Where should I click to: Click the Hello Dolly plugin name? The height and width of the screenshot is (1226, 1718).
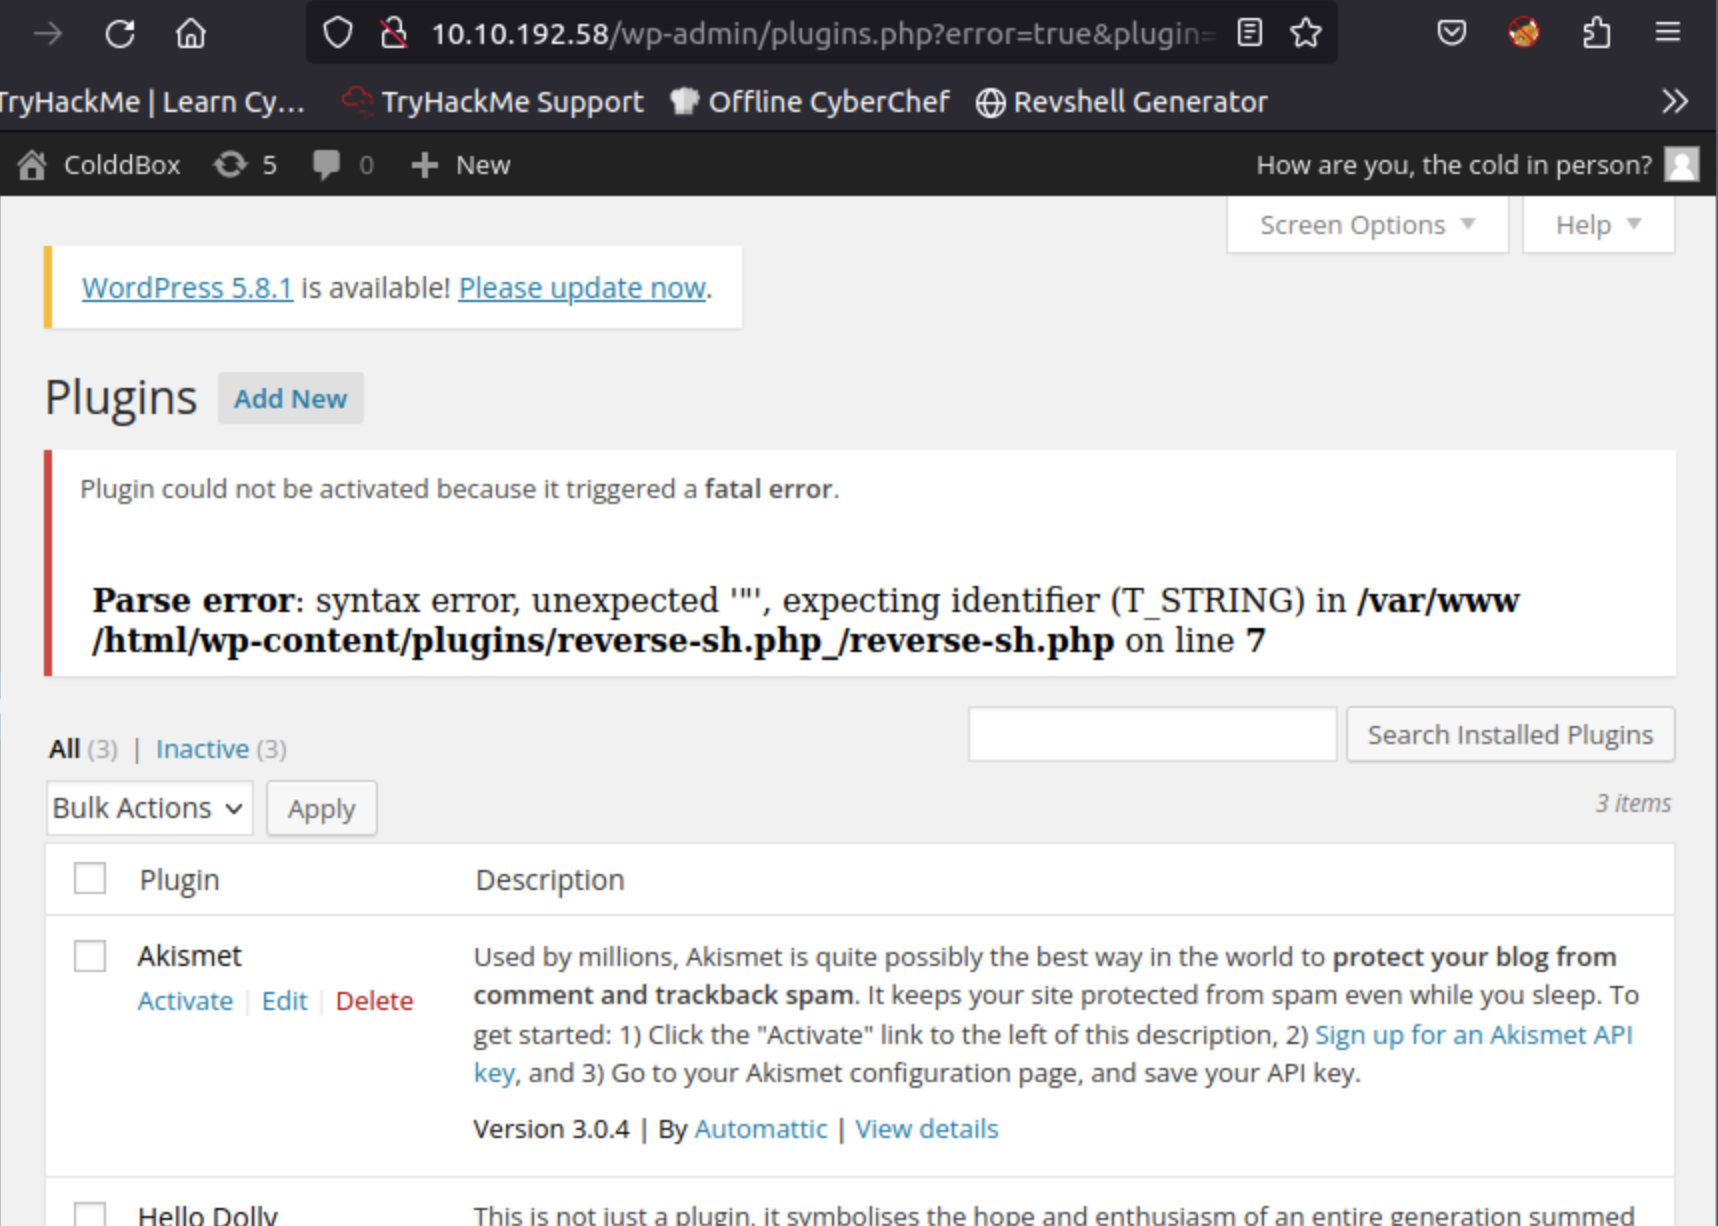pyautogui.click(x=208, y=1215)
